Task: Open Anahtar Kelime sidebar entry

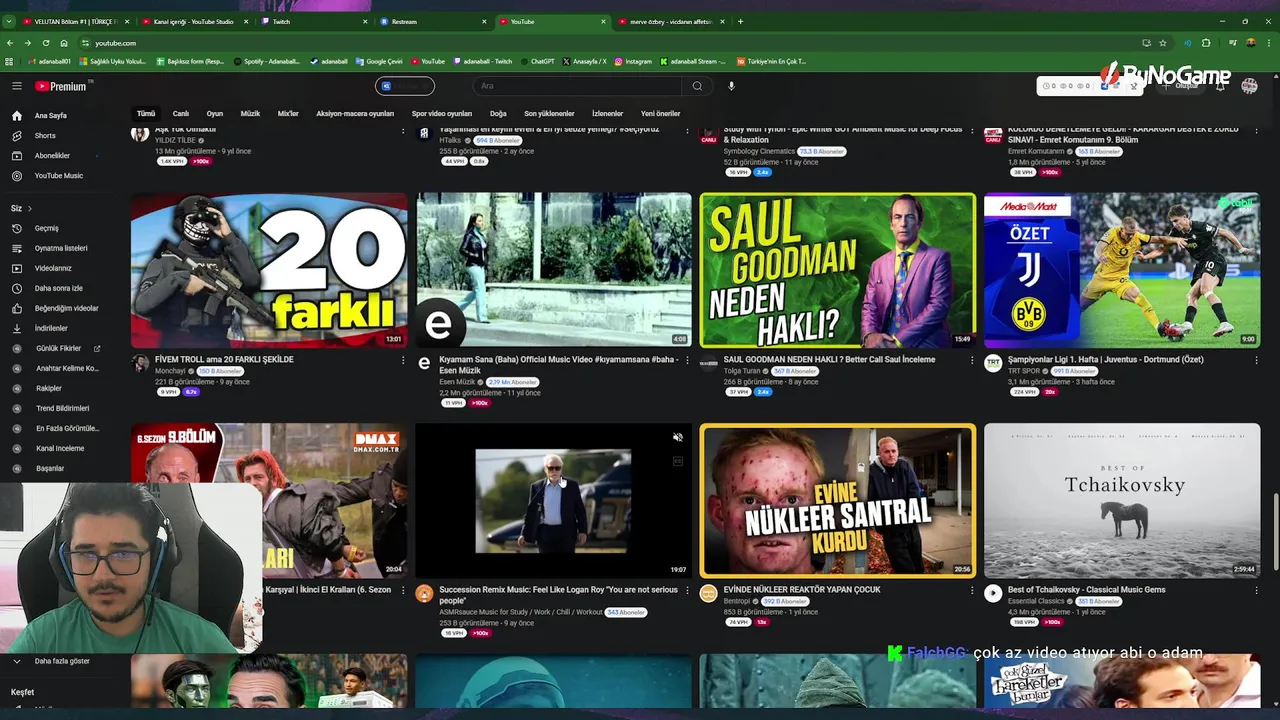Action: click(67, 368)
